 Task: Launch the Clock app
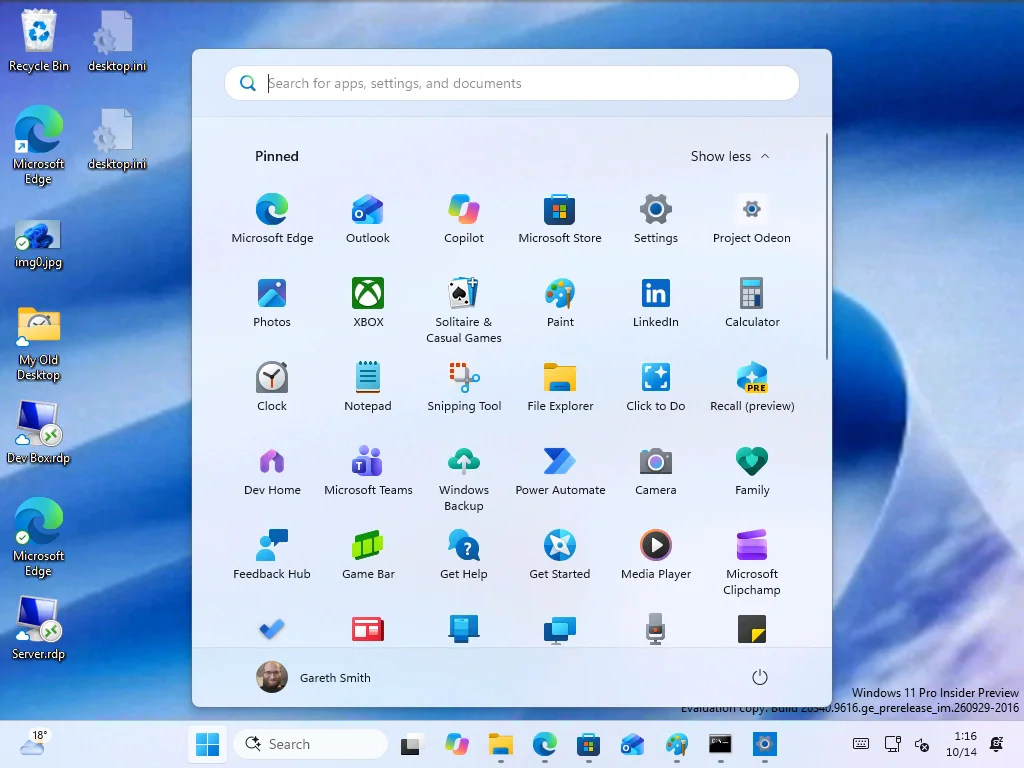click(x=272, y=387)
